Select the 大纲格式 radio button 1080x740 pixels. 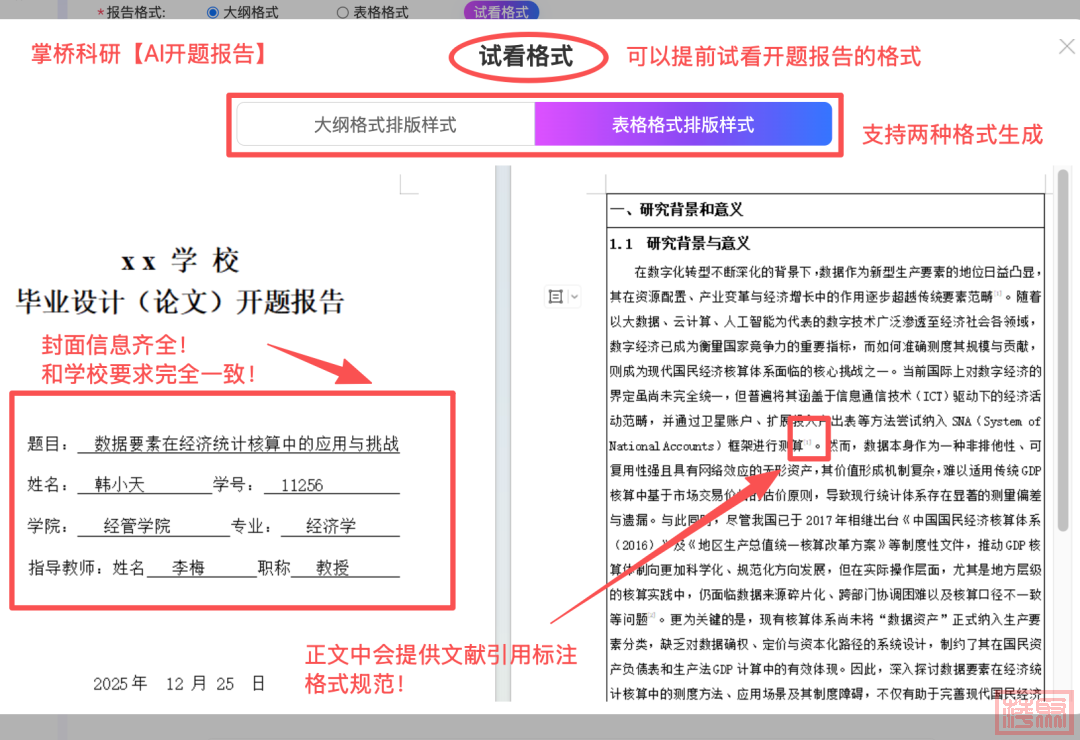[x=213, y=13]
